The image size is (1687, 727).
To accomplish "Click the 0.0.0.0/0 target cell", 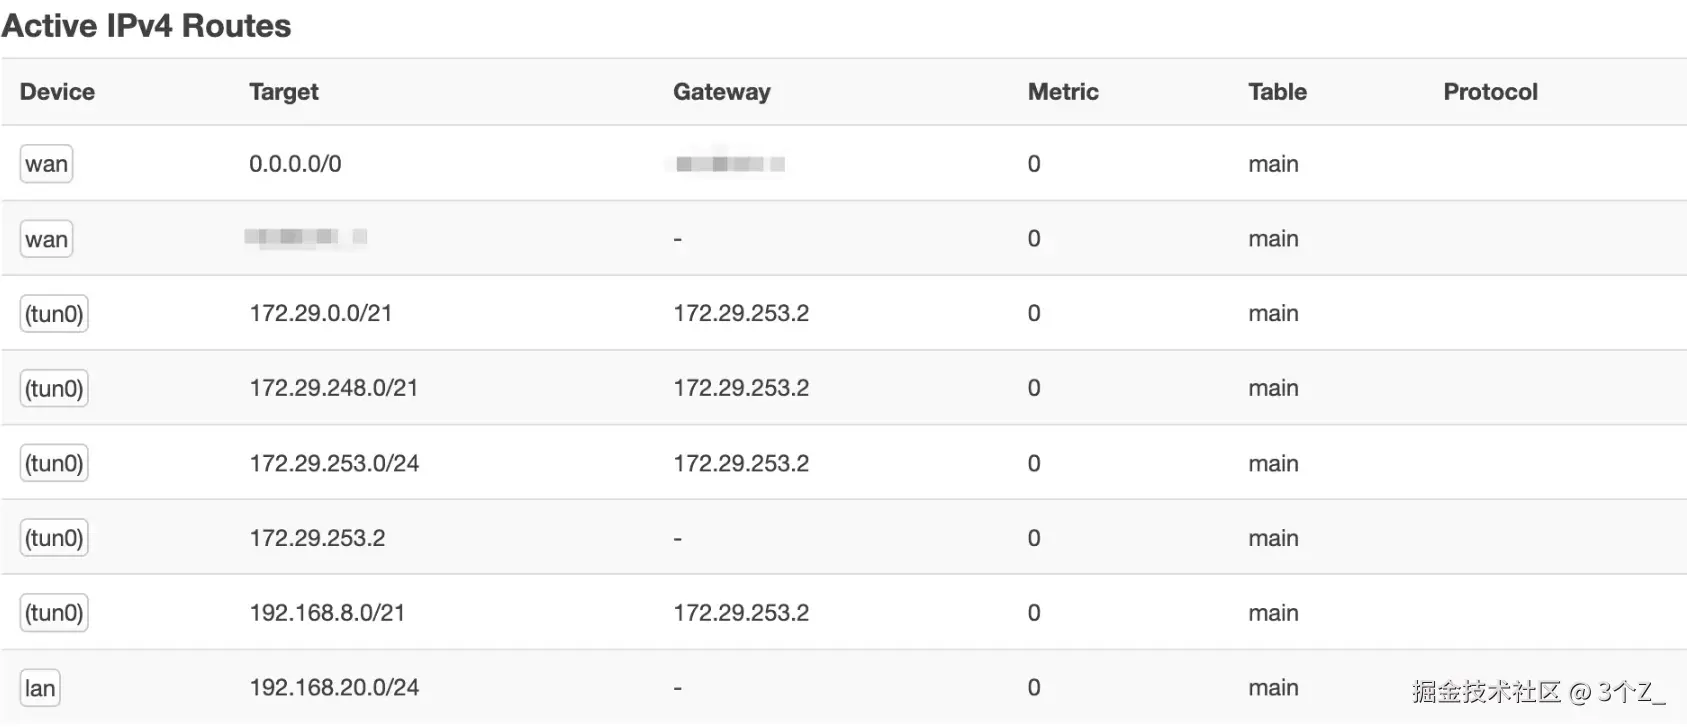I will 295,164.
